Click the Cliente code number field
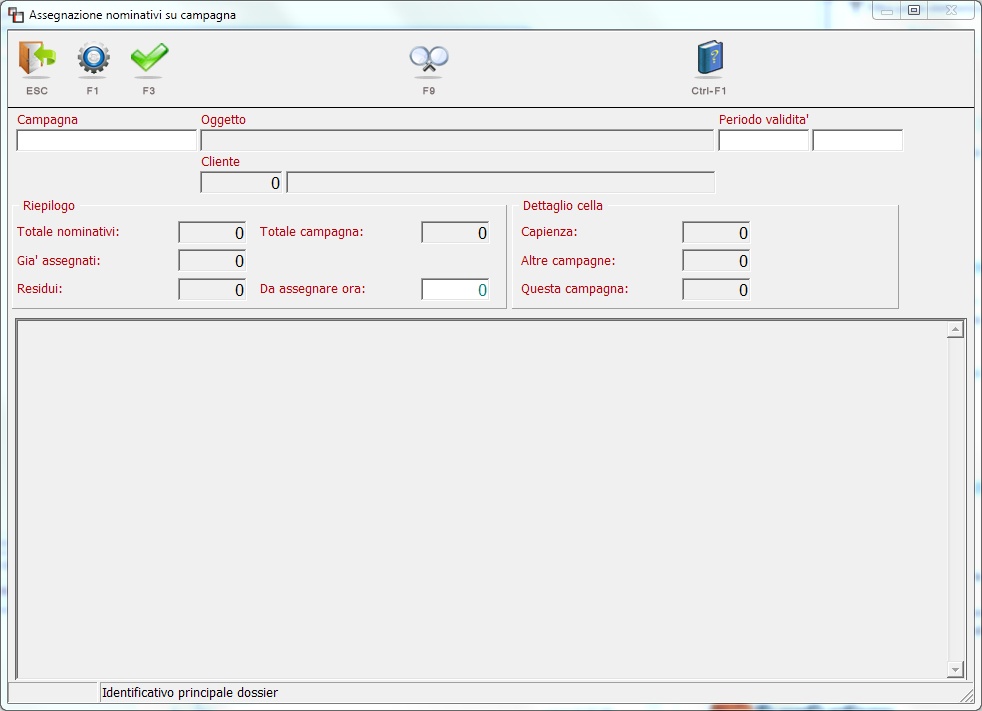The image size is (982, 711). click(241, 182)
